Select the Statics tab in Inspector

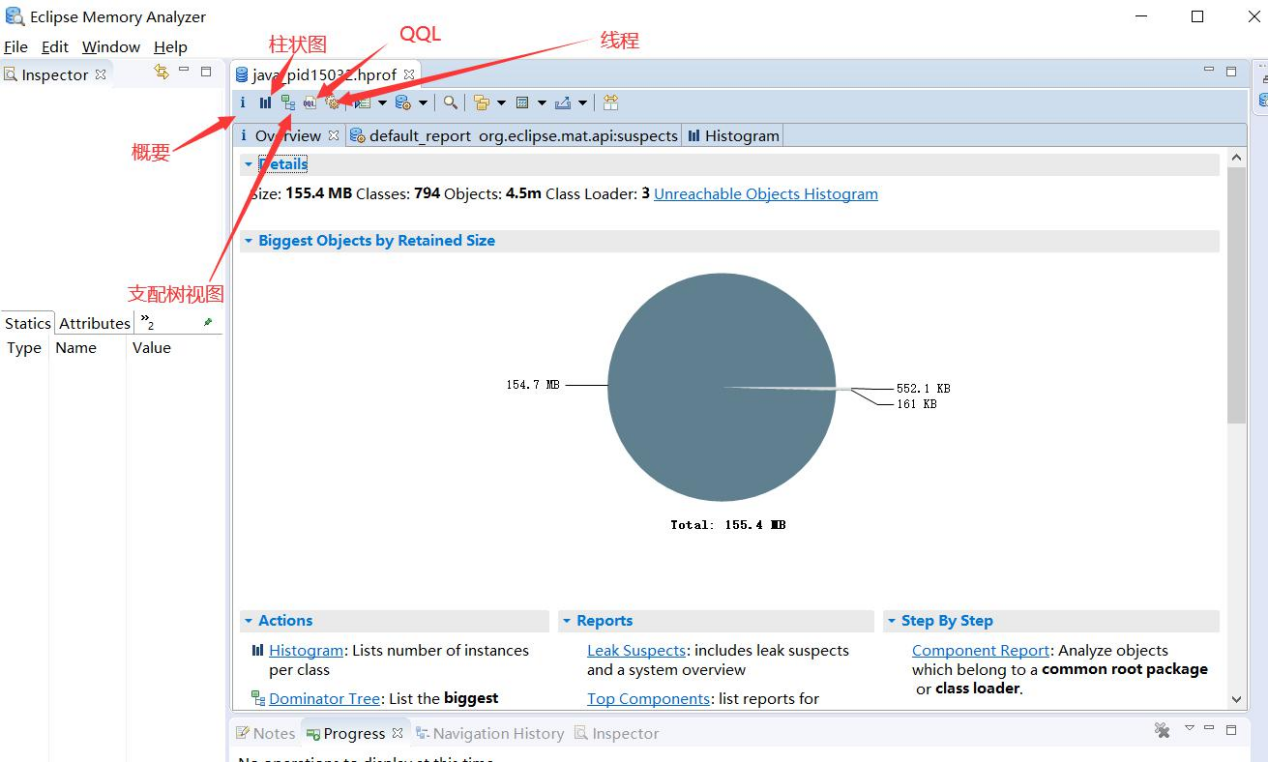pos(27,323)
